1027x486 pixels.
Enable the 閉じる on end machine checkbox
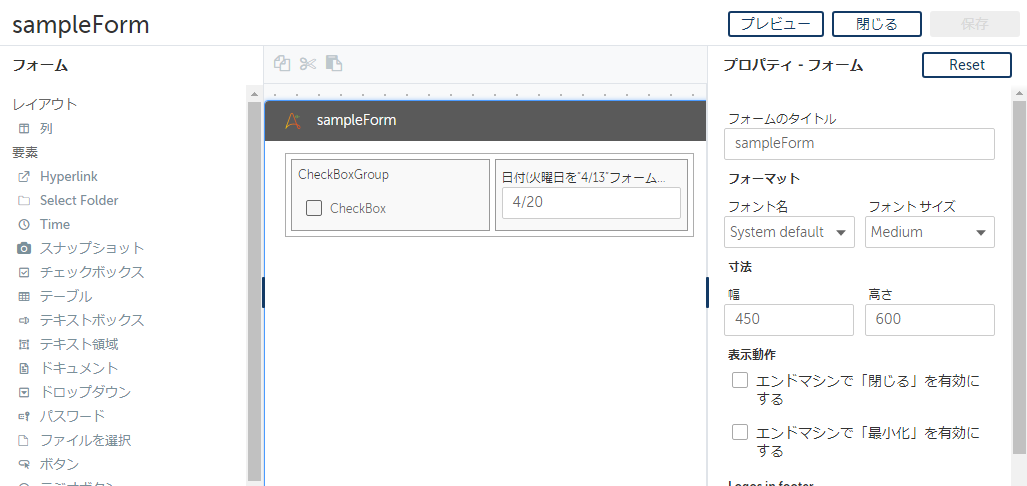pyautogui.click(x=740, y=381)
